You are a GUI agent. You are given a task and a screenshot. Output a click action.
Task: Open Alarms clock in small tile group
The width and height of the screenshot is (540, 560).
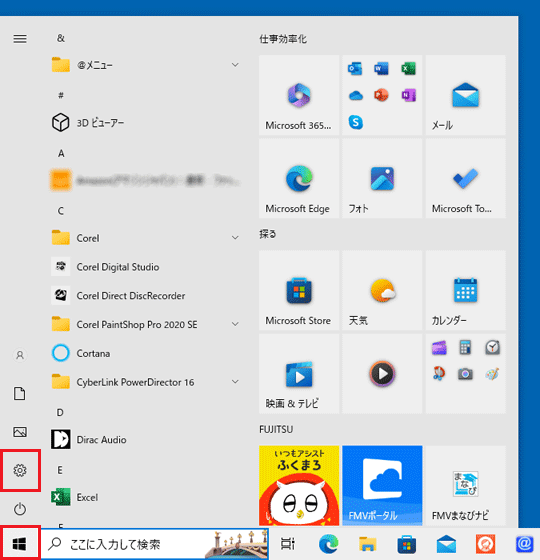point(492,348)
